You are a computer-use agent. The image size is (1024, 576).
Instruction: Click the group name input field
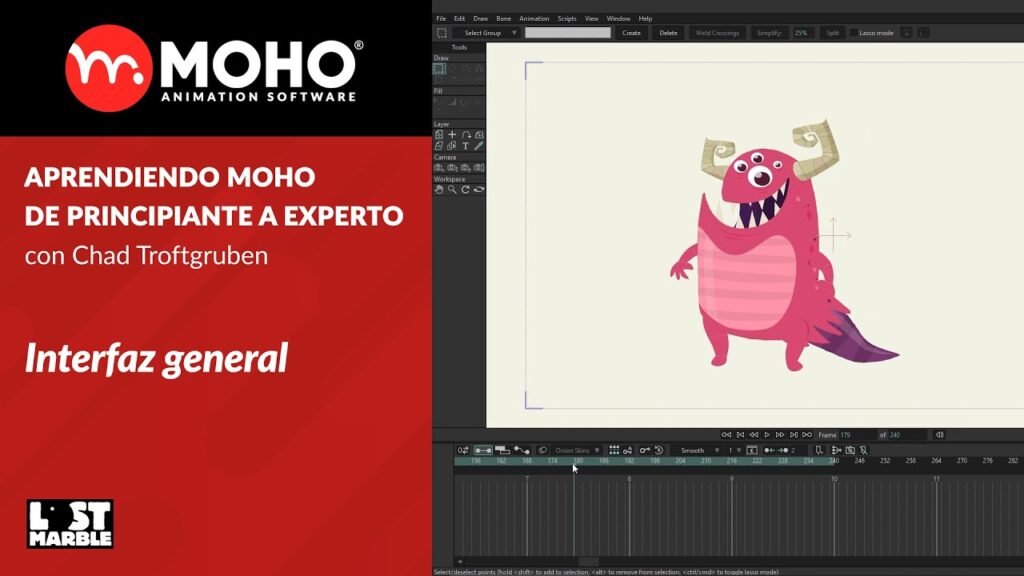pos(568,33)
